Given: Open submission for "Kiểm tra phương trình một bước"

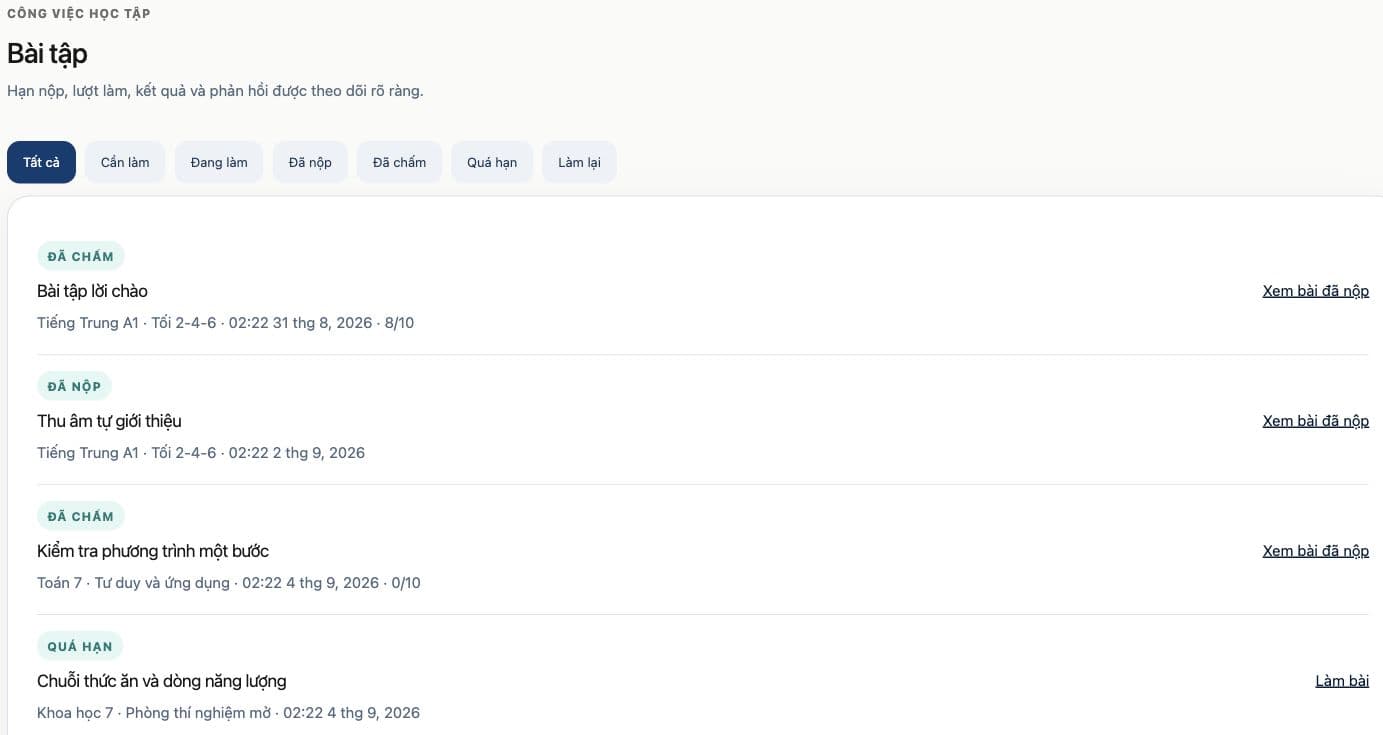Looking at the screenshot, I should click(x=1315, y=551).
